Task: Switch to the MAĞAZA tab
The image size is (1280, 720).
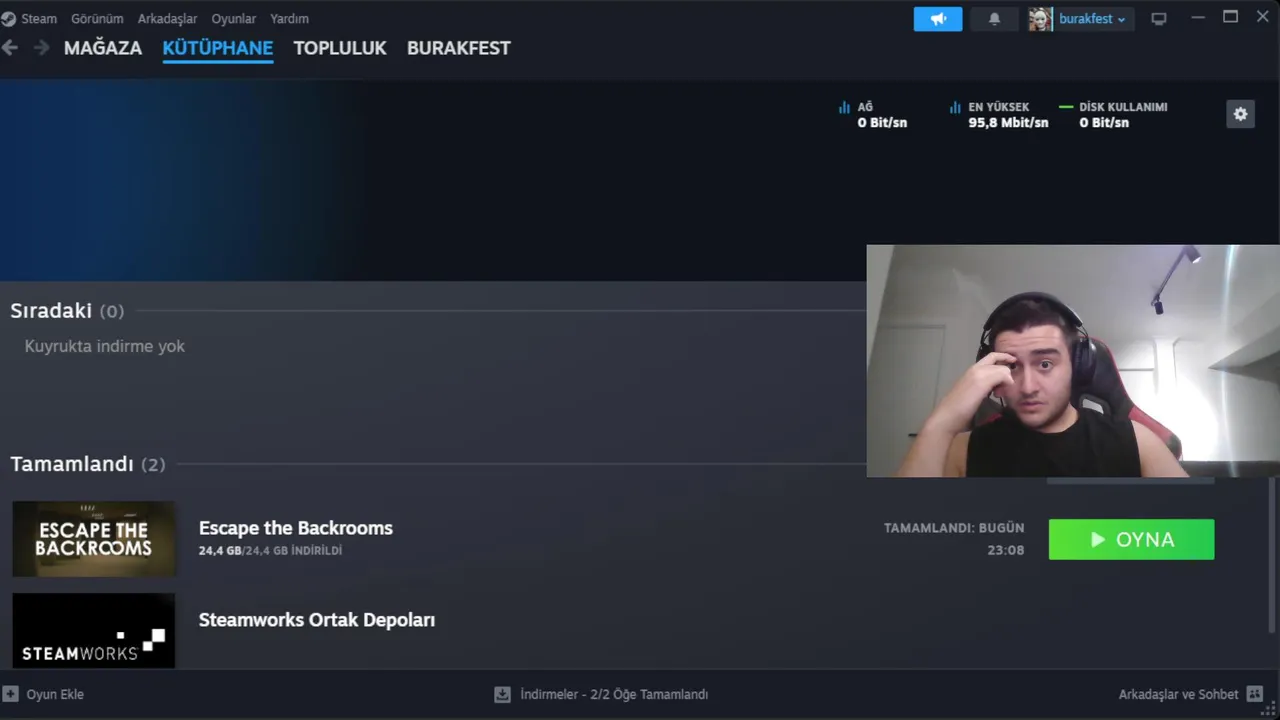Action: [103, 48]
